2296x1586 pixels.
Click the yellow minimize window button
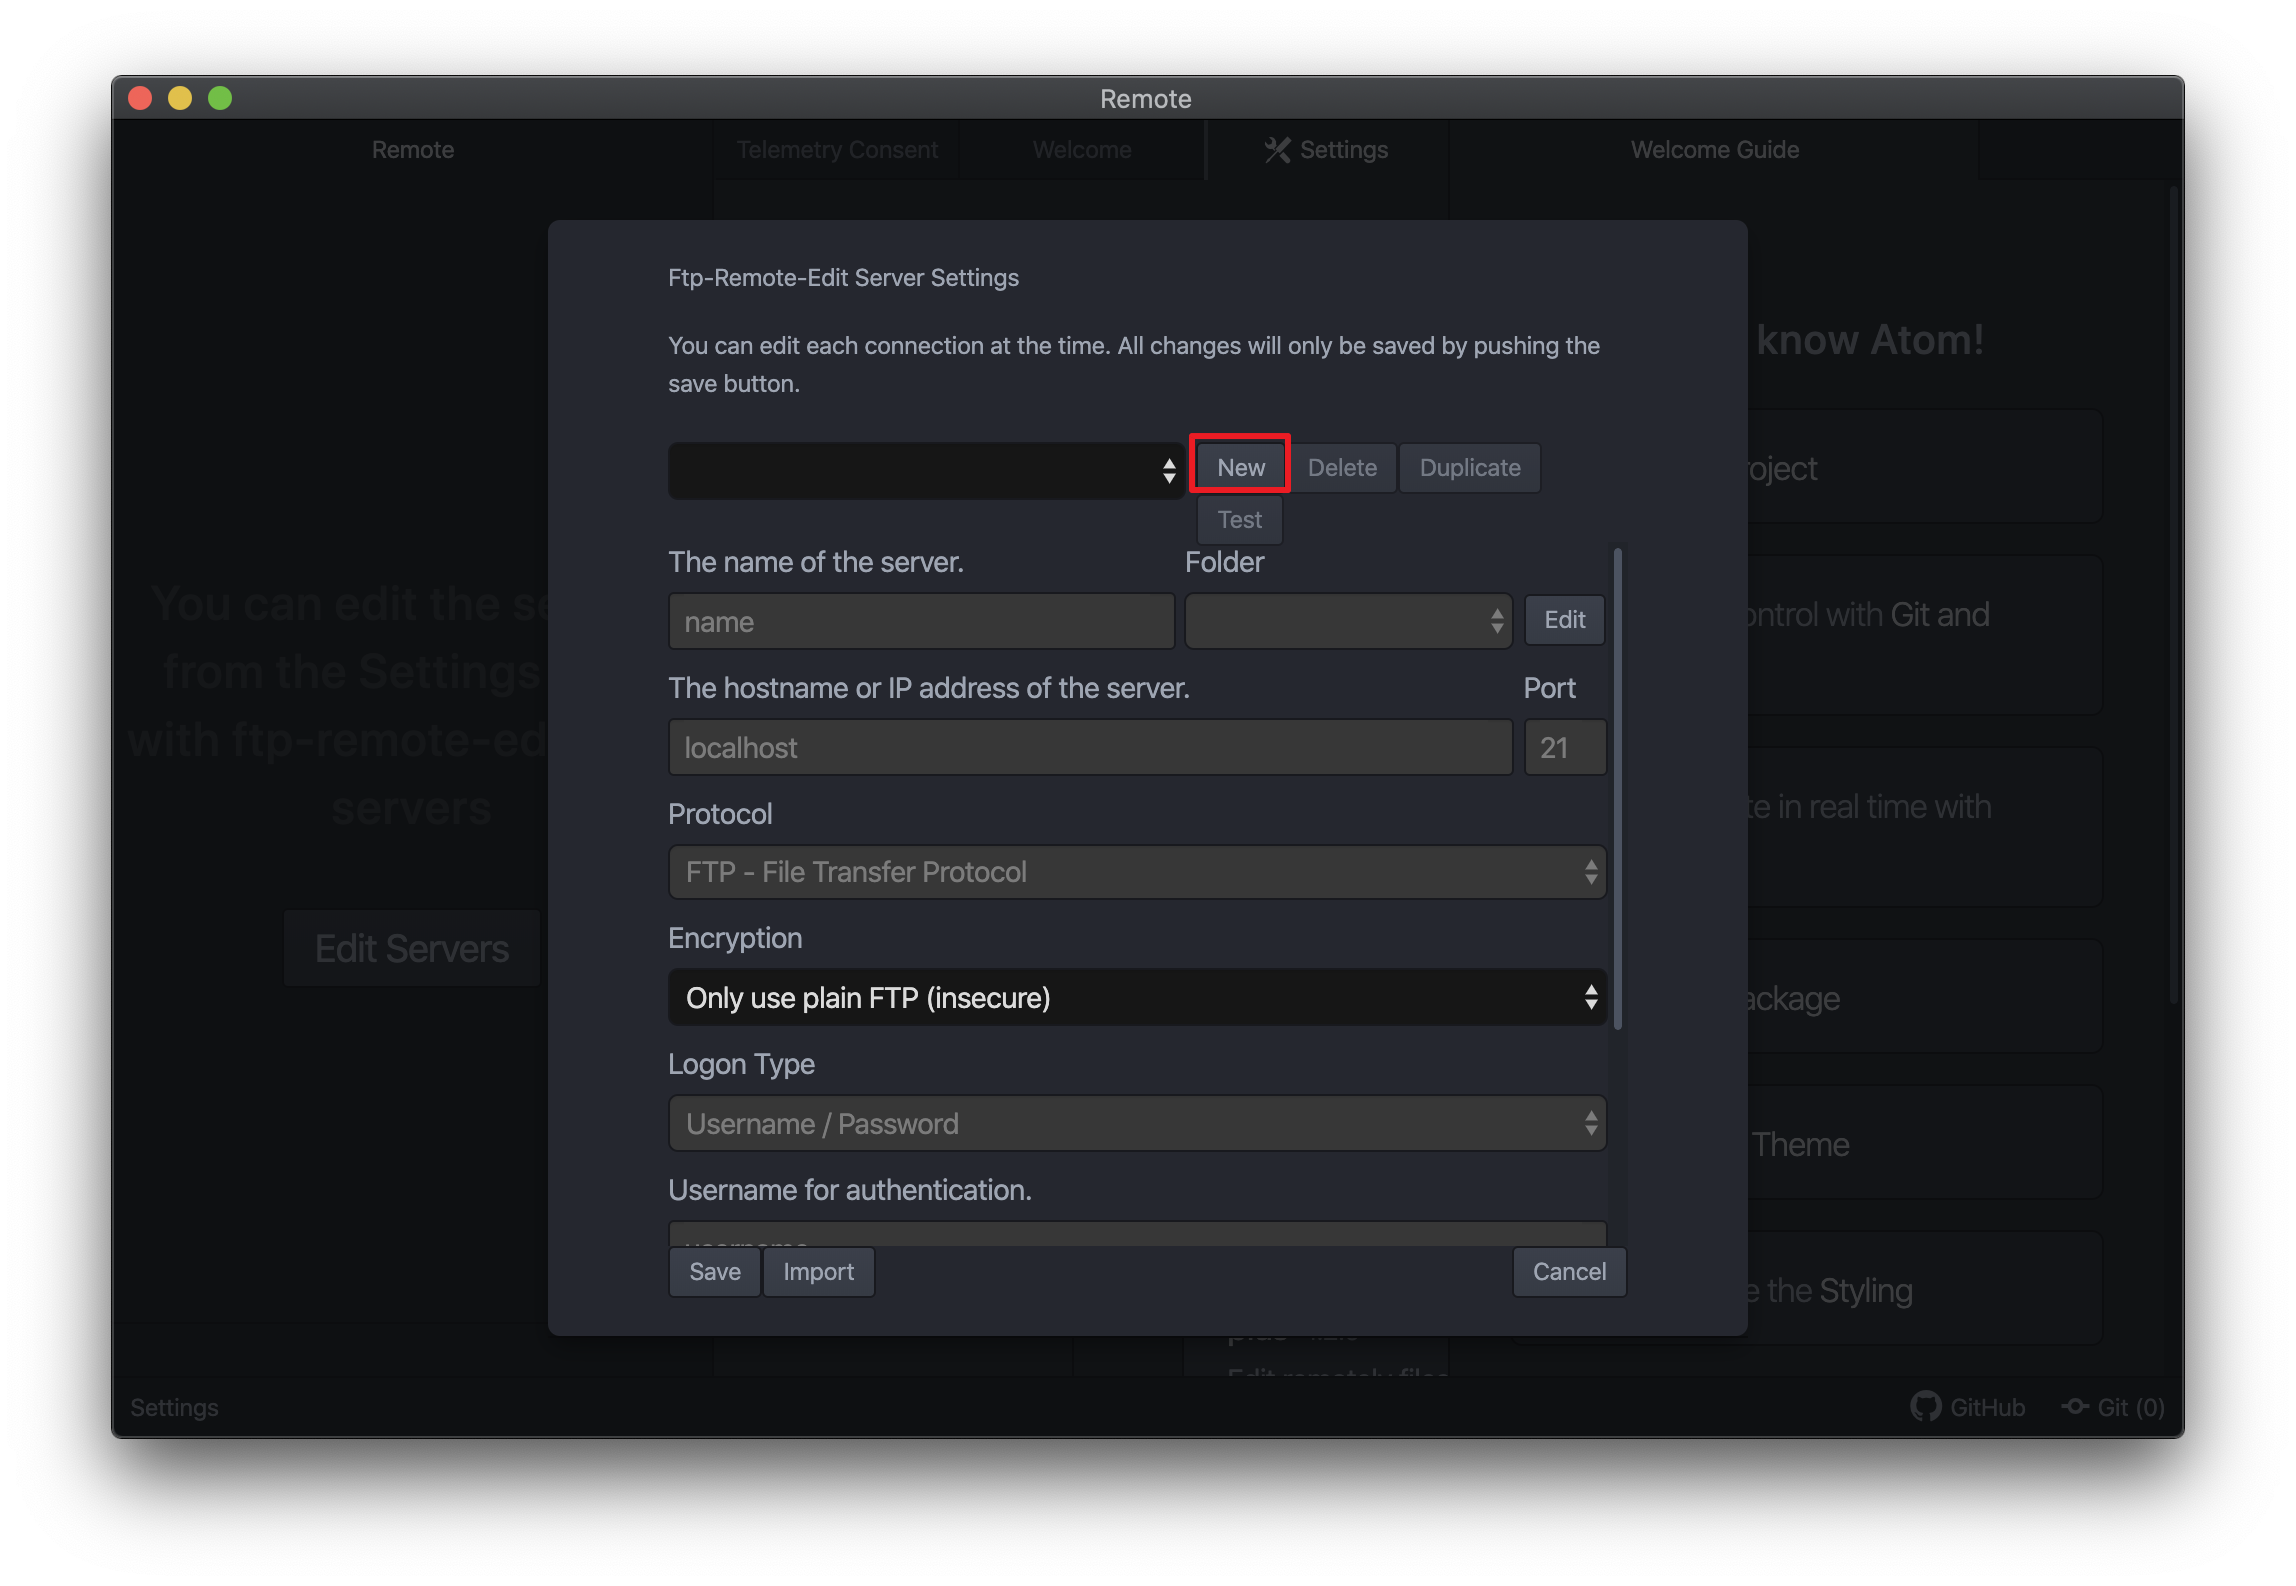coord(180,98)
